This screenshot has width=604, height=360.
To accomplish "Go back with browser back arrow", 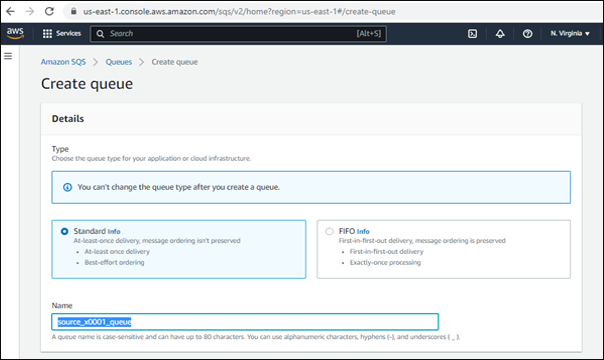I will click(x=10, y=11).
